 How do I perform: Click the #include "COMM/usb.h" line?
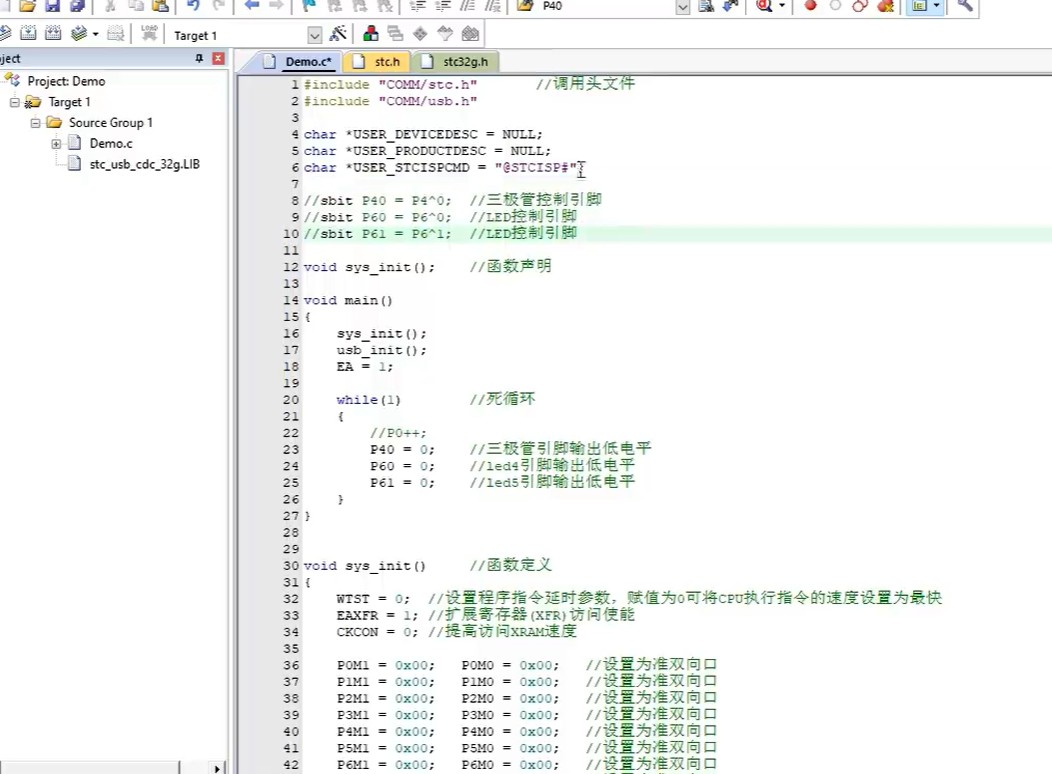(390, 101)
